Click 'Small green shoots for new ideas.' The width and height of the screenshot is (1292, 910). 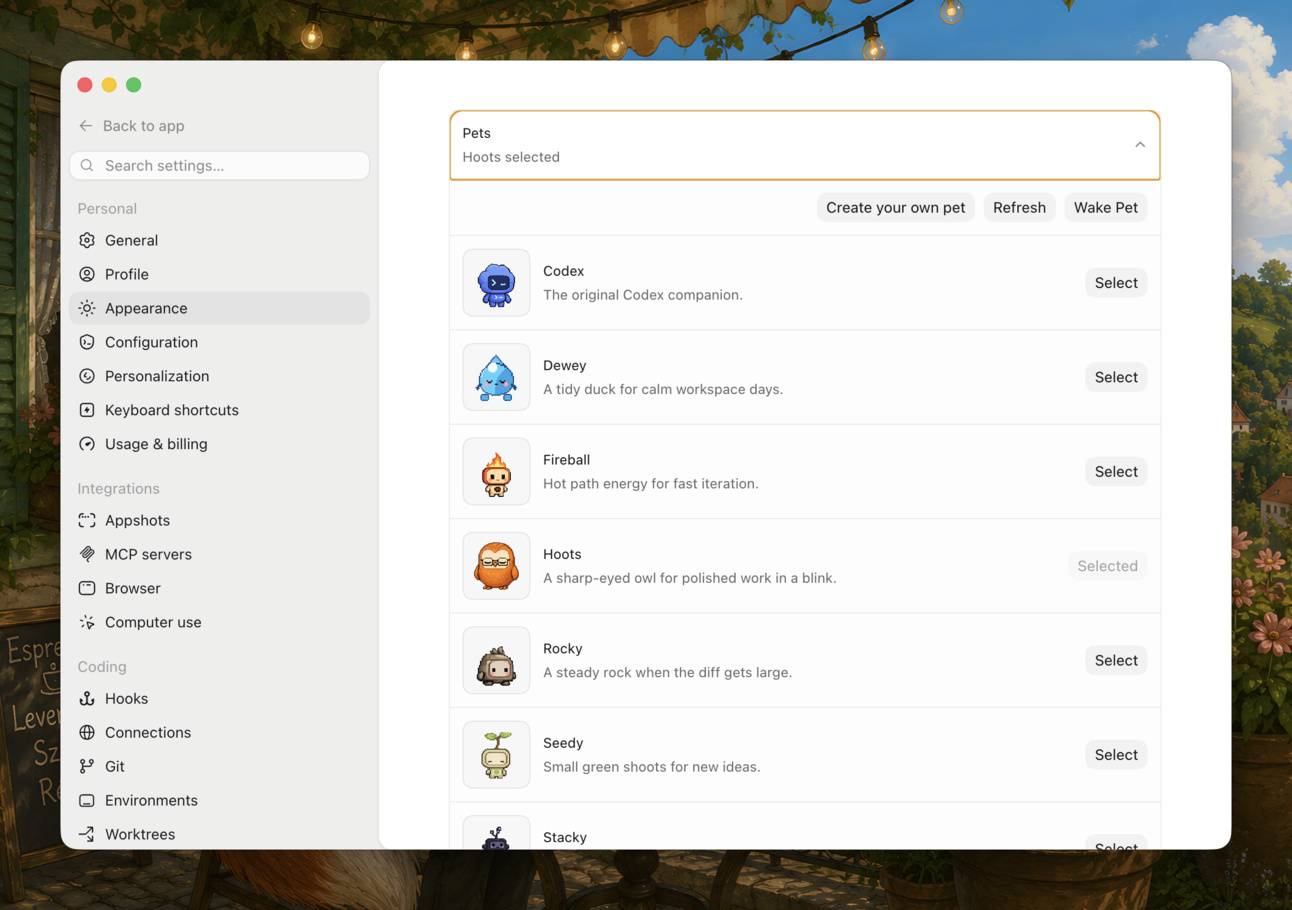652,767
